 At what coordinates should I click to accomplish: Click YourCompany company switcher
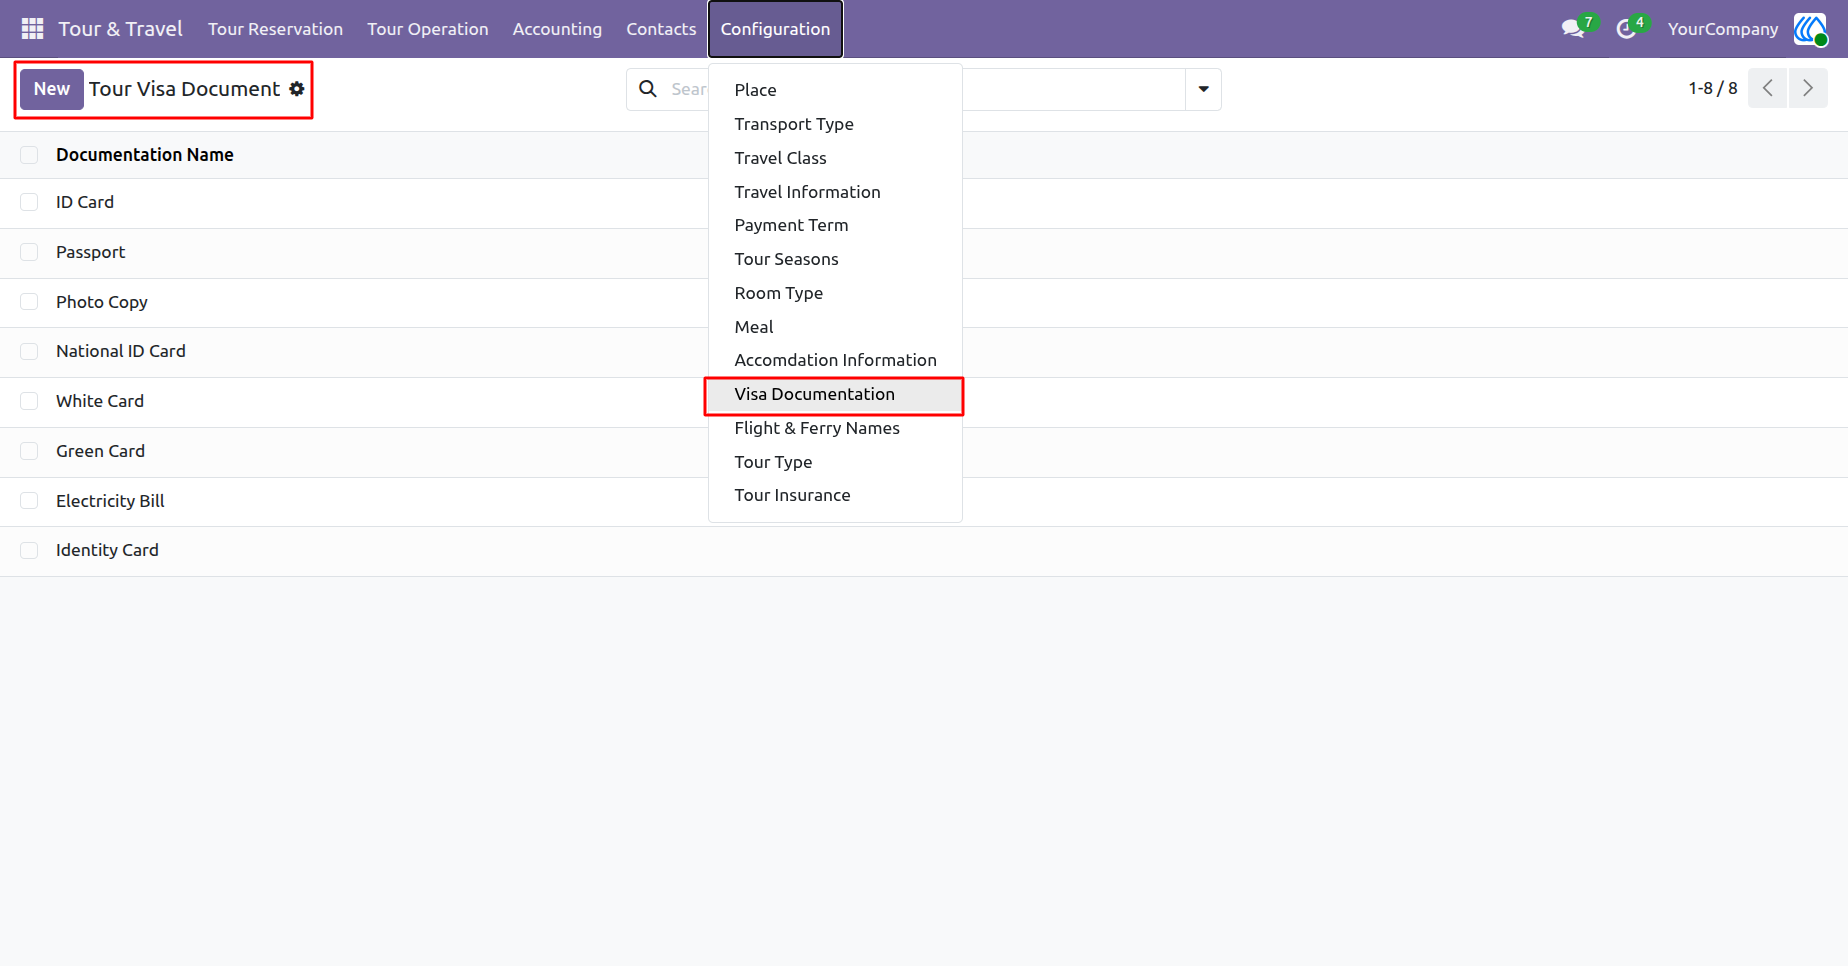[1723, 29]
